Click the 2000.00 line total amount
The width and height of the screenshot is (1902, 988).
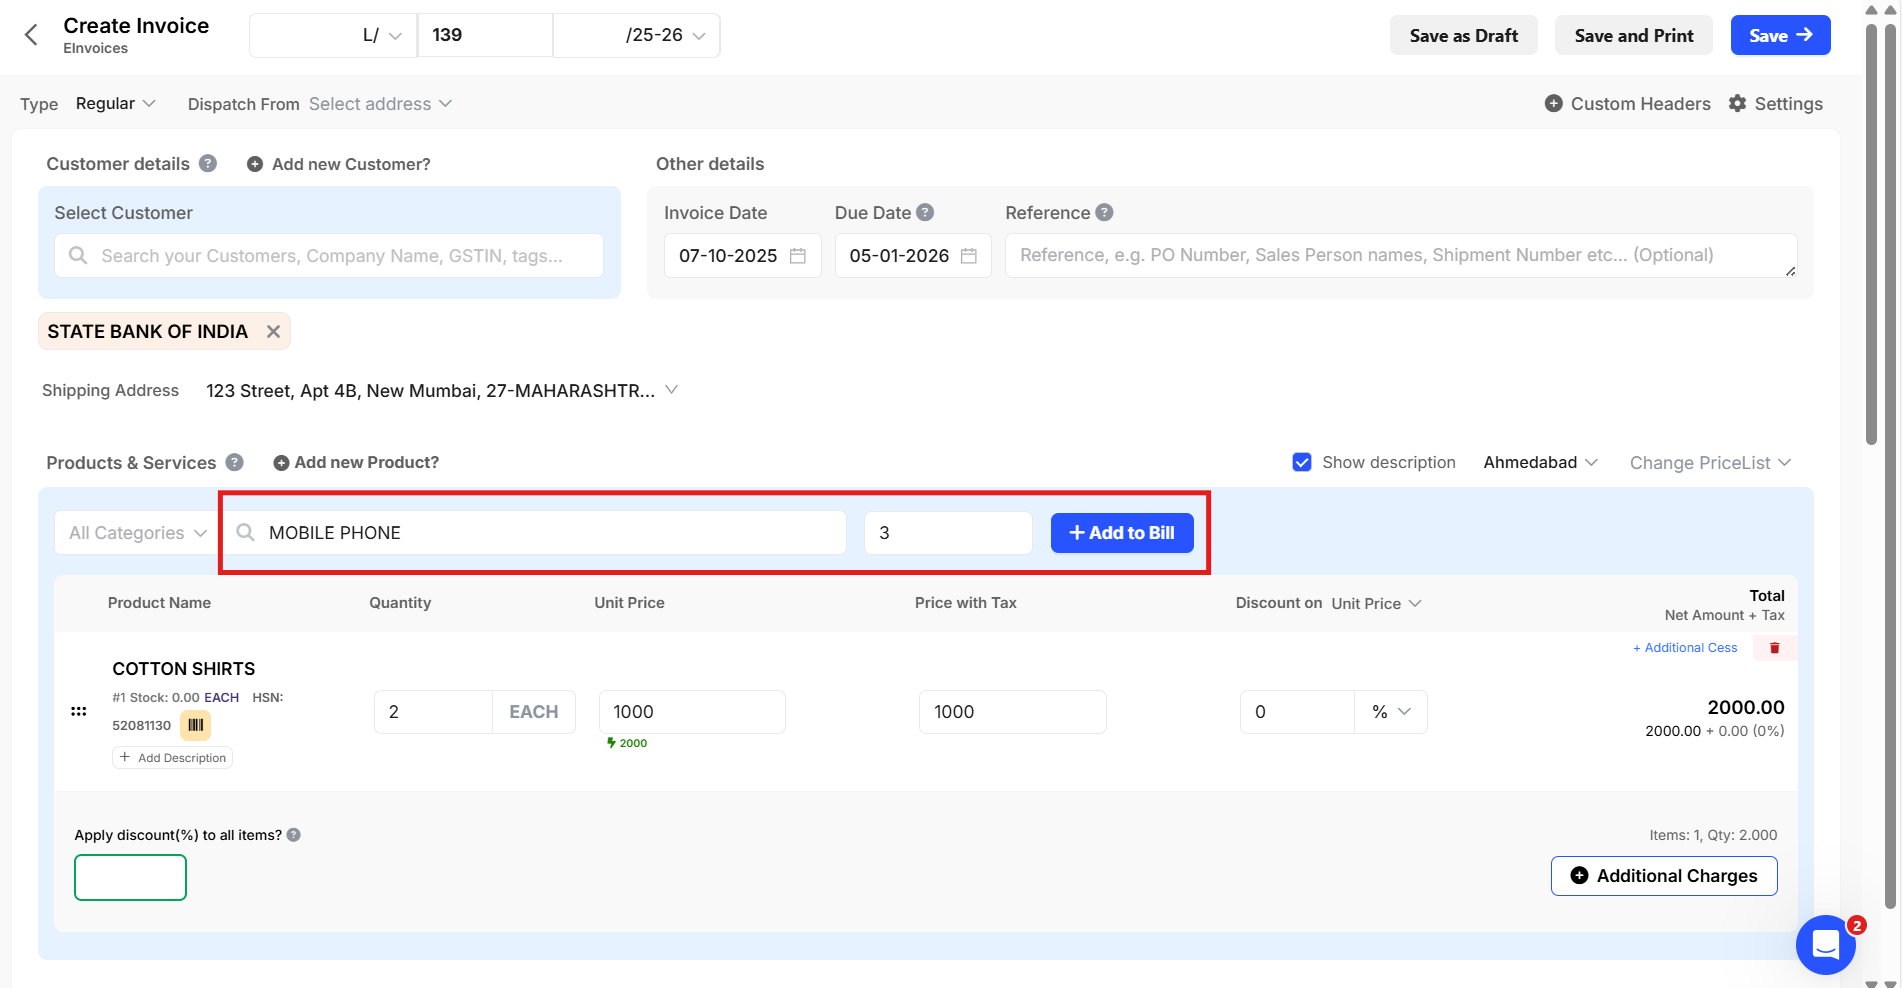tap(1746, 707)
